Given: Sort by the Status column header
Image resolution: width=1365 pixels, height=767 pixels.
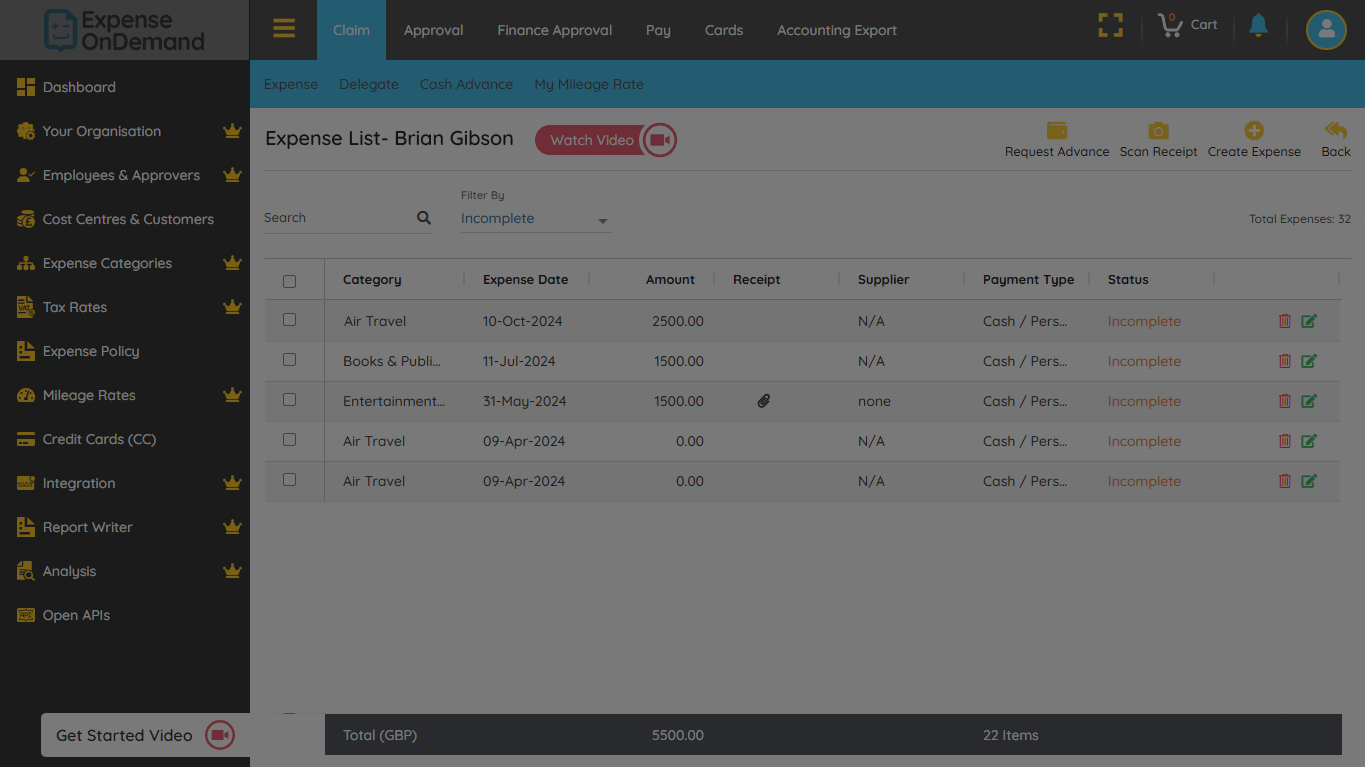Looking at the screenshot, I should [x=1128, y=280].
